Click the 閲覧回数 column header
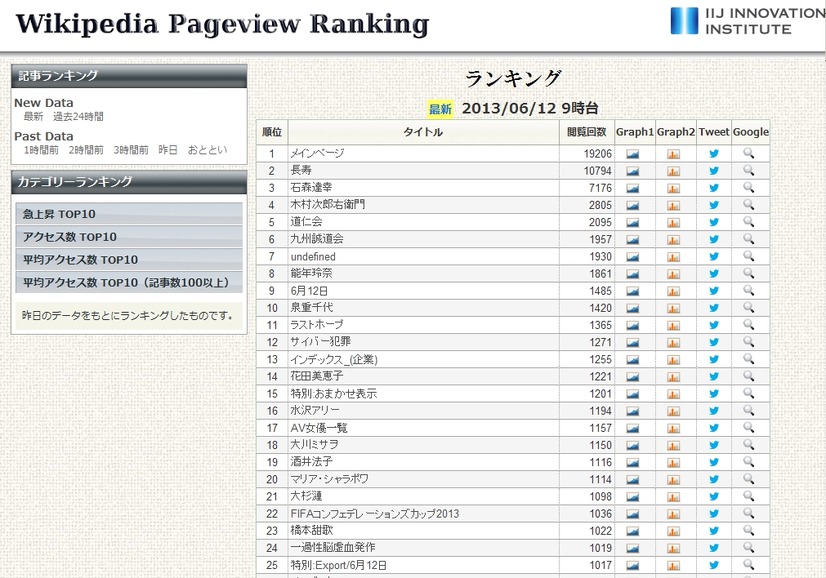The image size is (826, 578). 587,132
